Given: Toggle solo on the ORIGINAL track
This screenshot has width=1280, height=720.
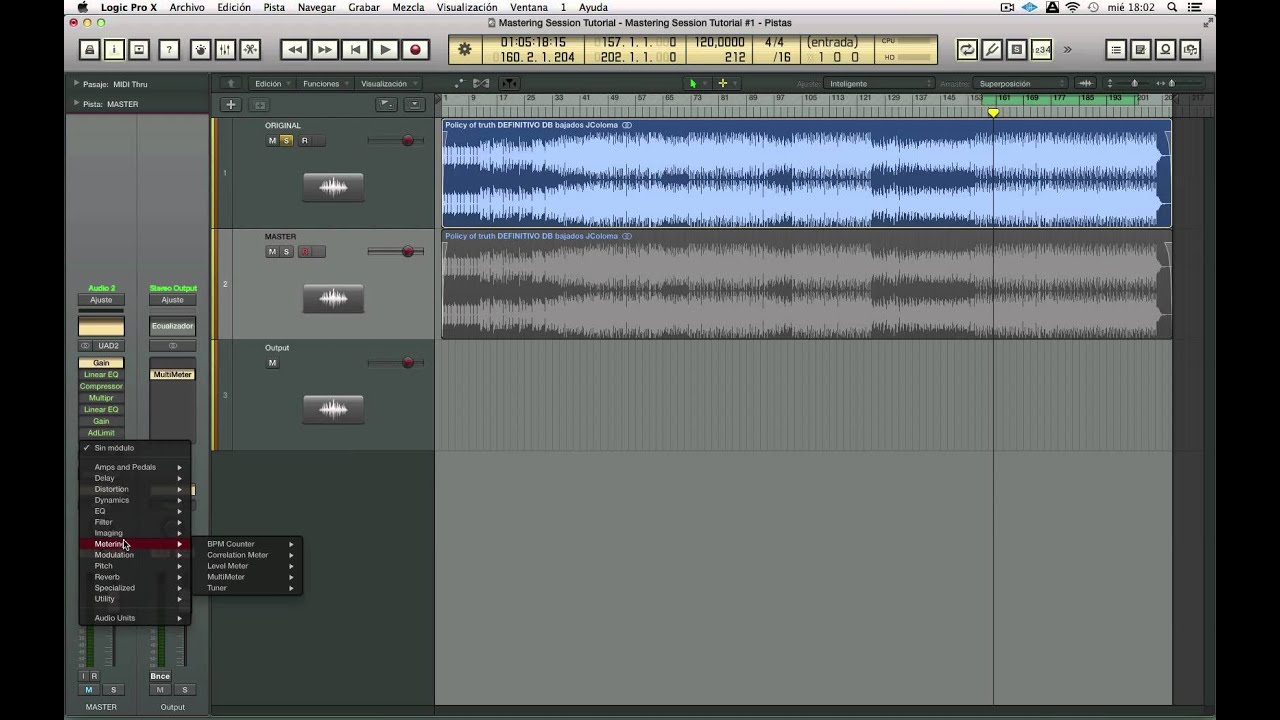Looking at the screenshot, I should pos(286,141).
